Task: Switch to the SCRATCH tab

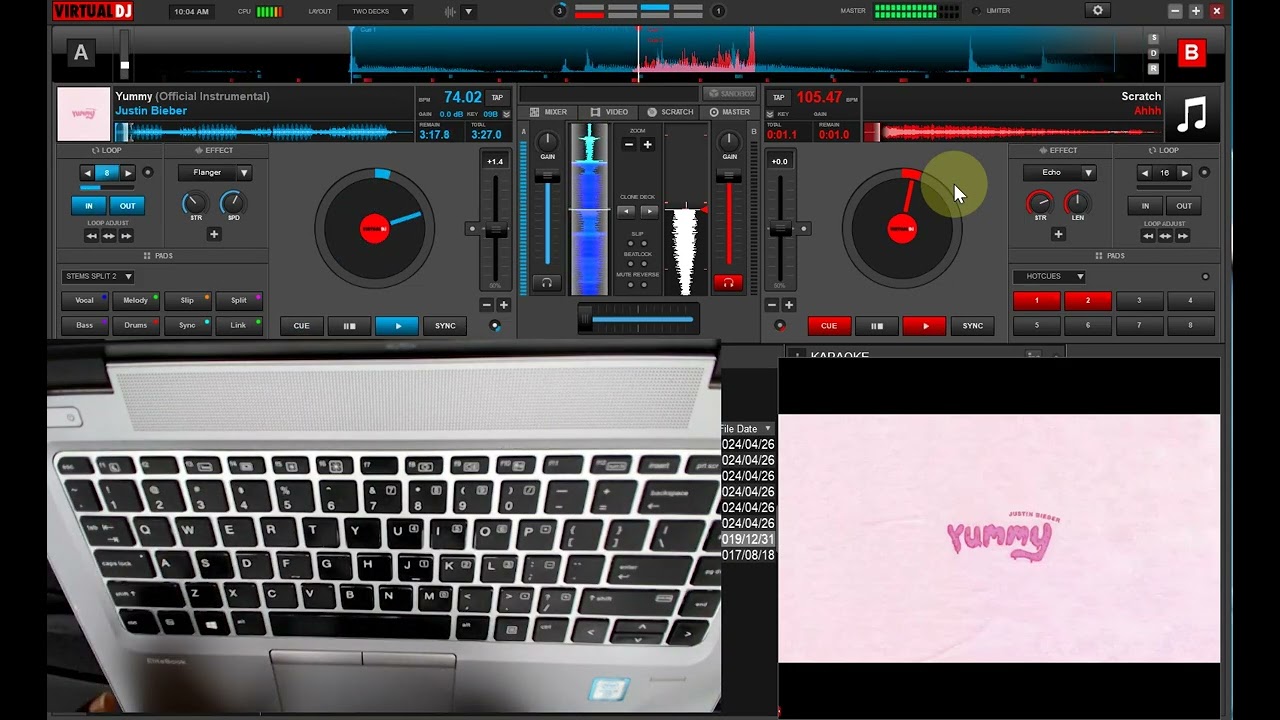Action: pyautogui.click(x=670, y=112)
